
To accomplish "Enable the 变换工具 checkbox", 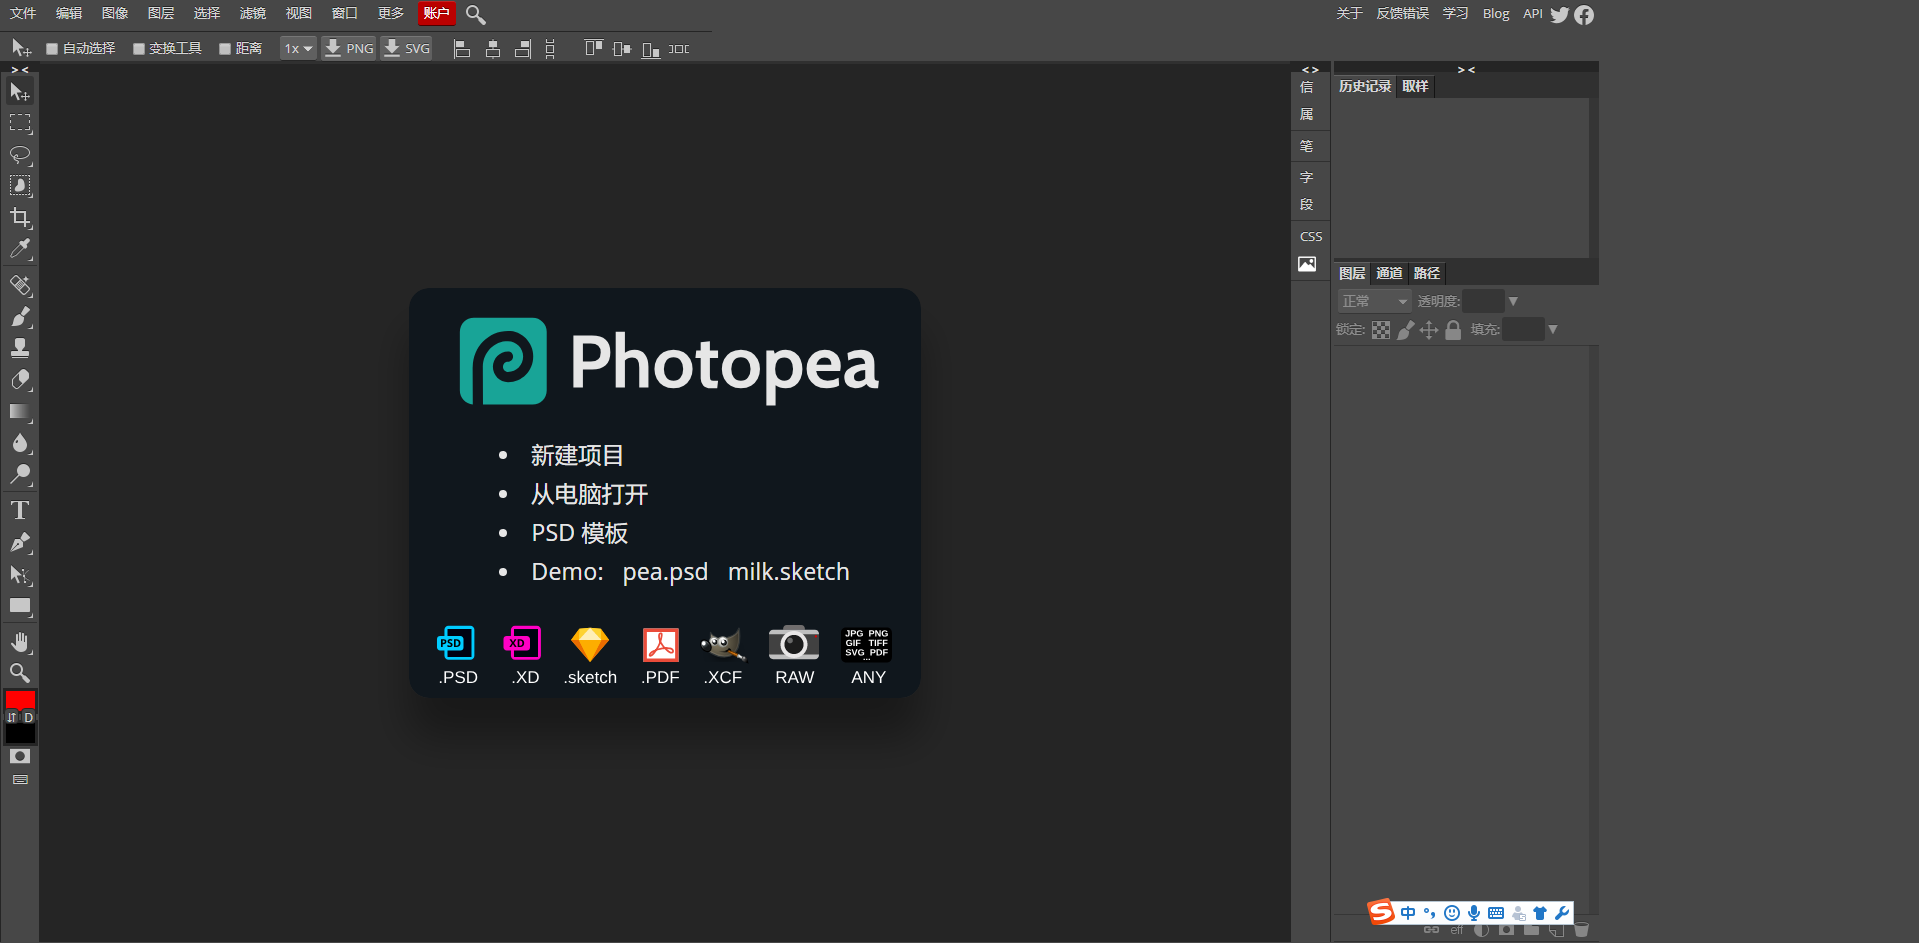I will tap(139, 49).
